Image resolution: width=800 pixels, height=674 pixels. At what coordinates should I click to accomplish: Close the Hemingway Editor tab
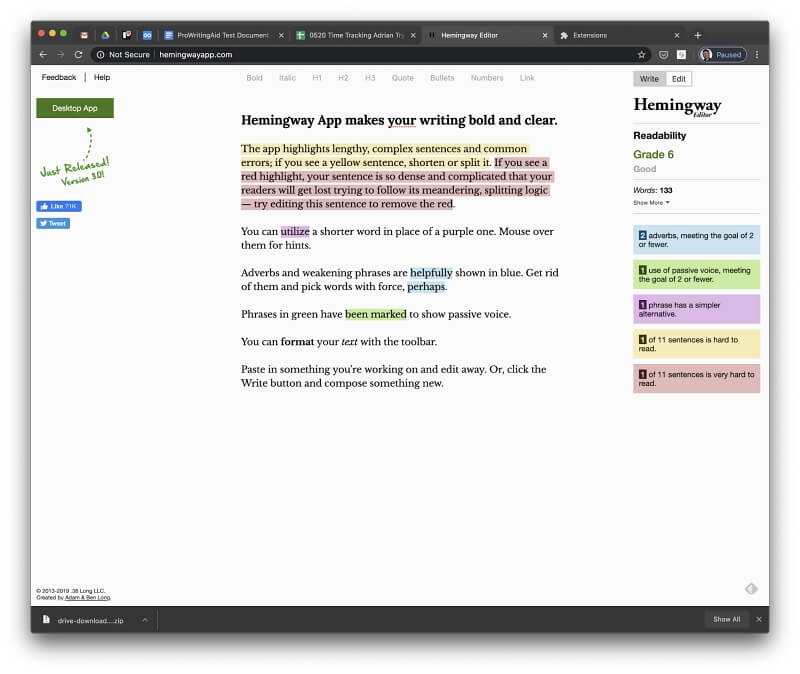tap(545, 35)
